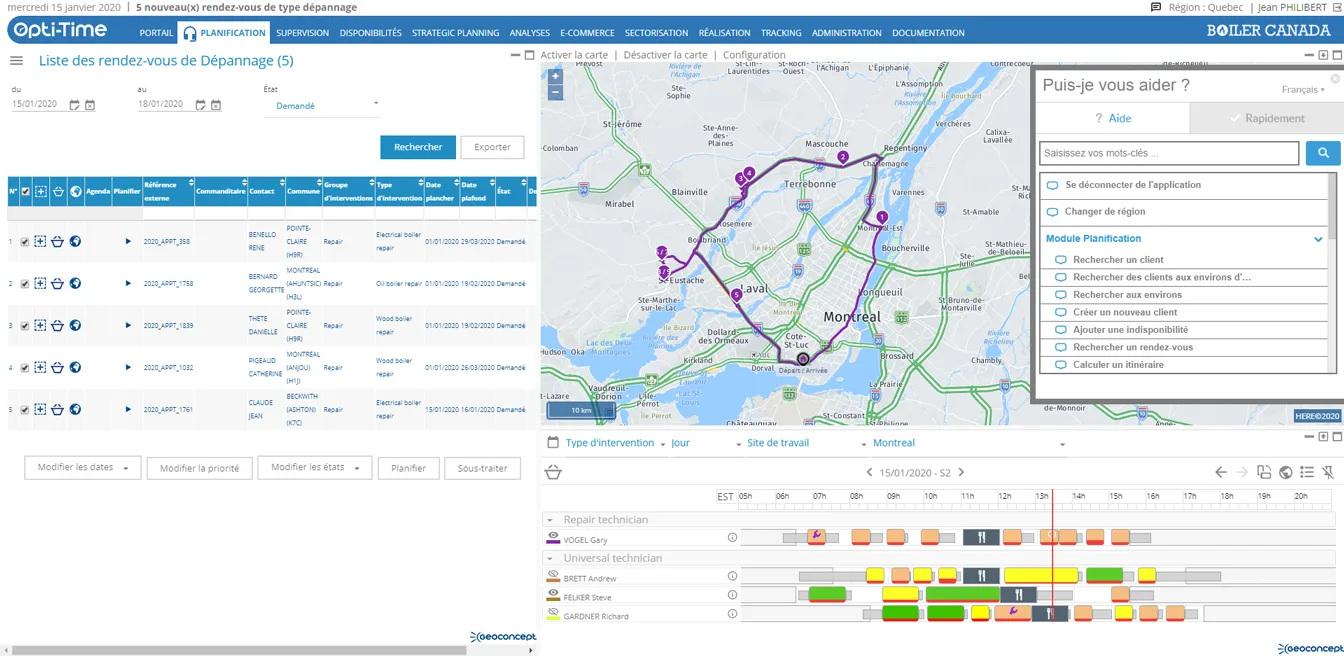Switch to the Rapidement tab

(1265, 118)
